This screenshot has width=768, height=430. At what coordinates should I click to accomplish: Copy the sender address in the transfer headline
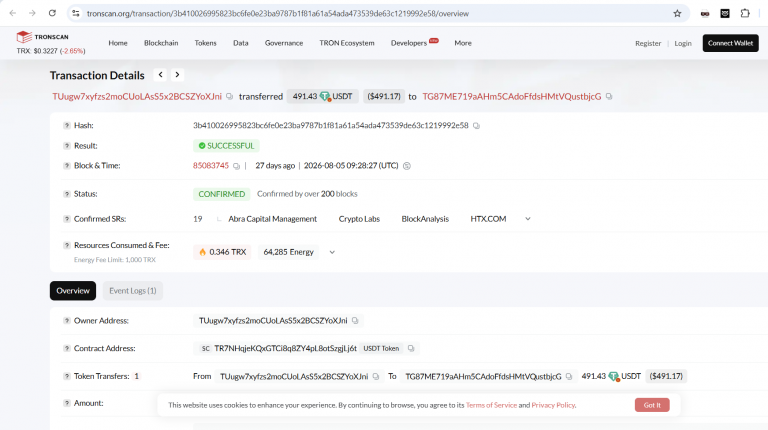(x=229, y=96)
